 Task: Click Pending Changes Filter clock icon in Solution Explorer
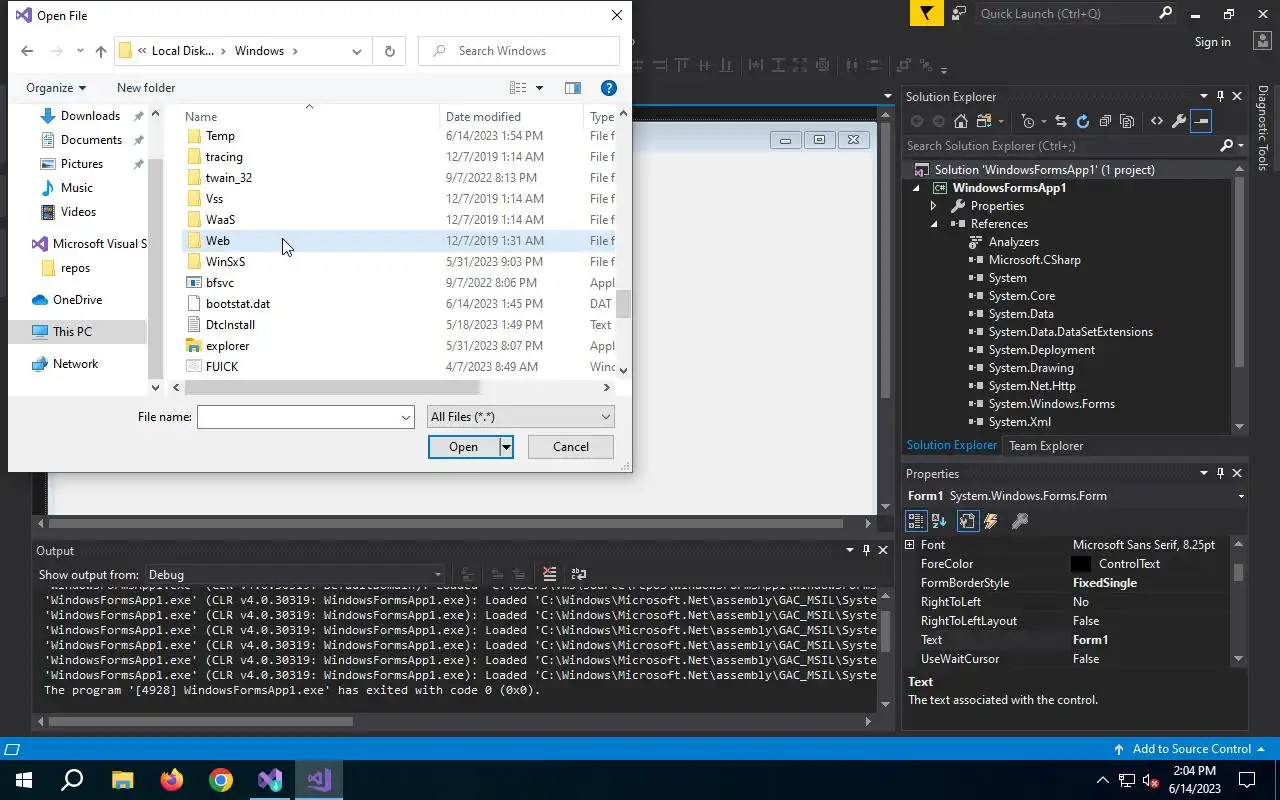click(1028, 121)
